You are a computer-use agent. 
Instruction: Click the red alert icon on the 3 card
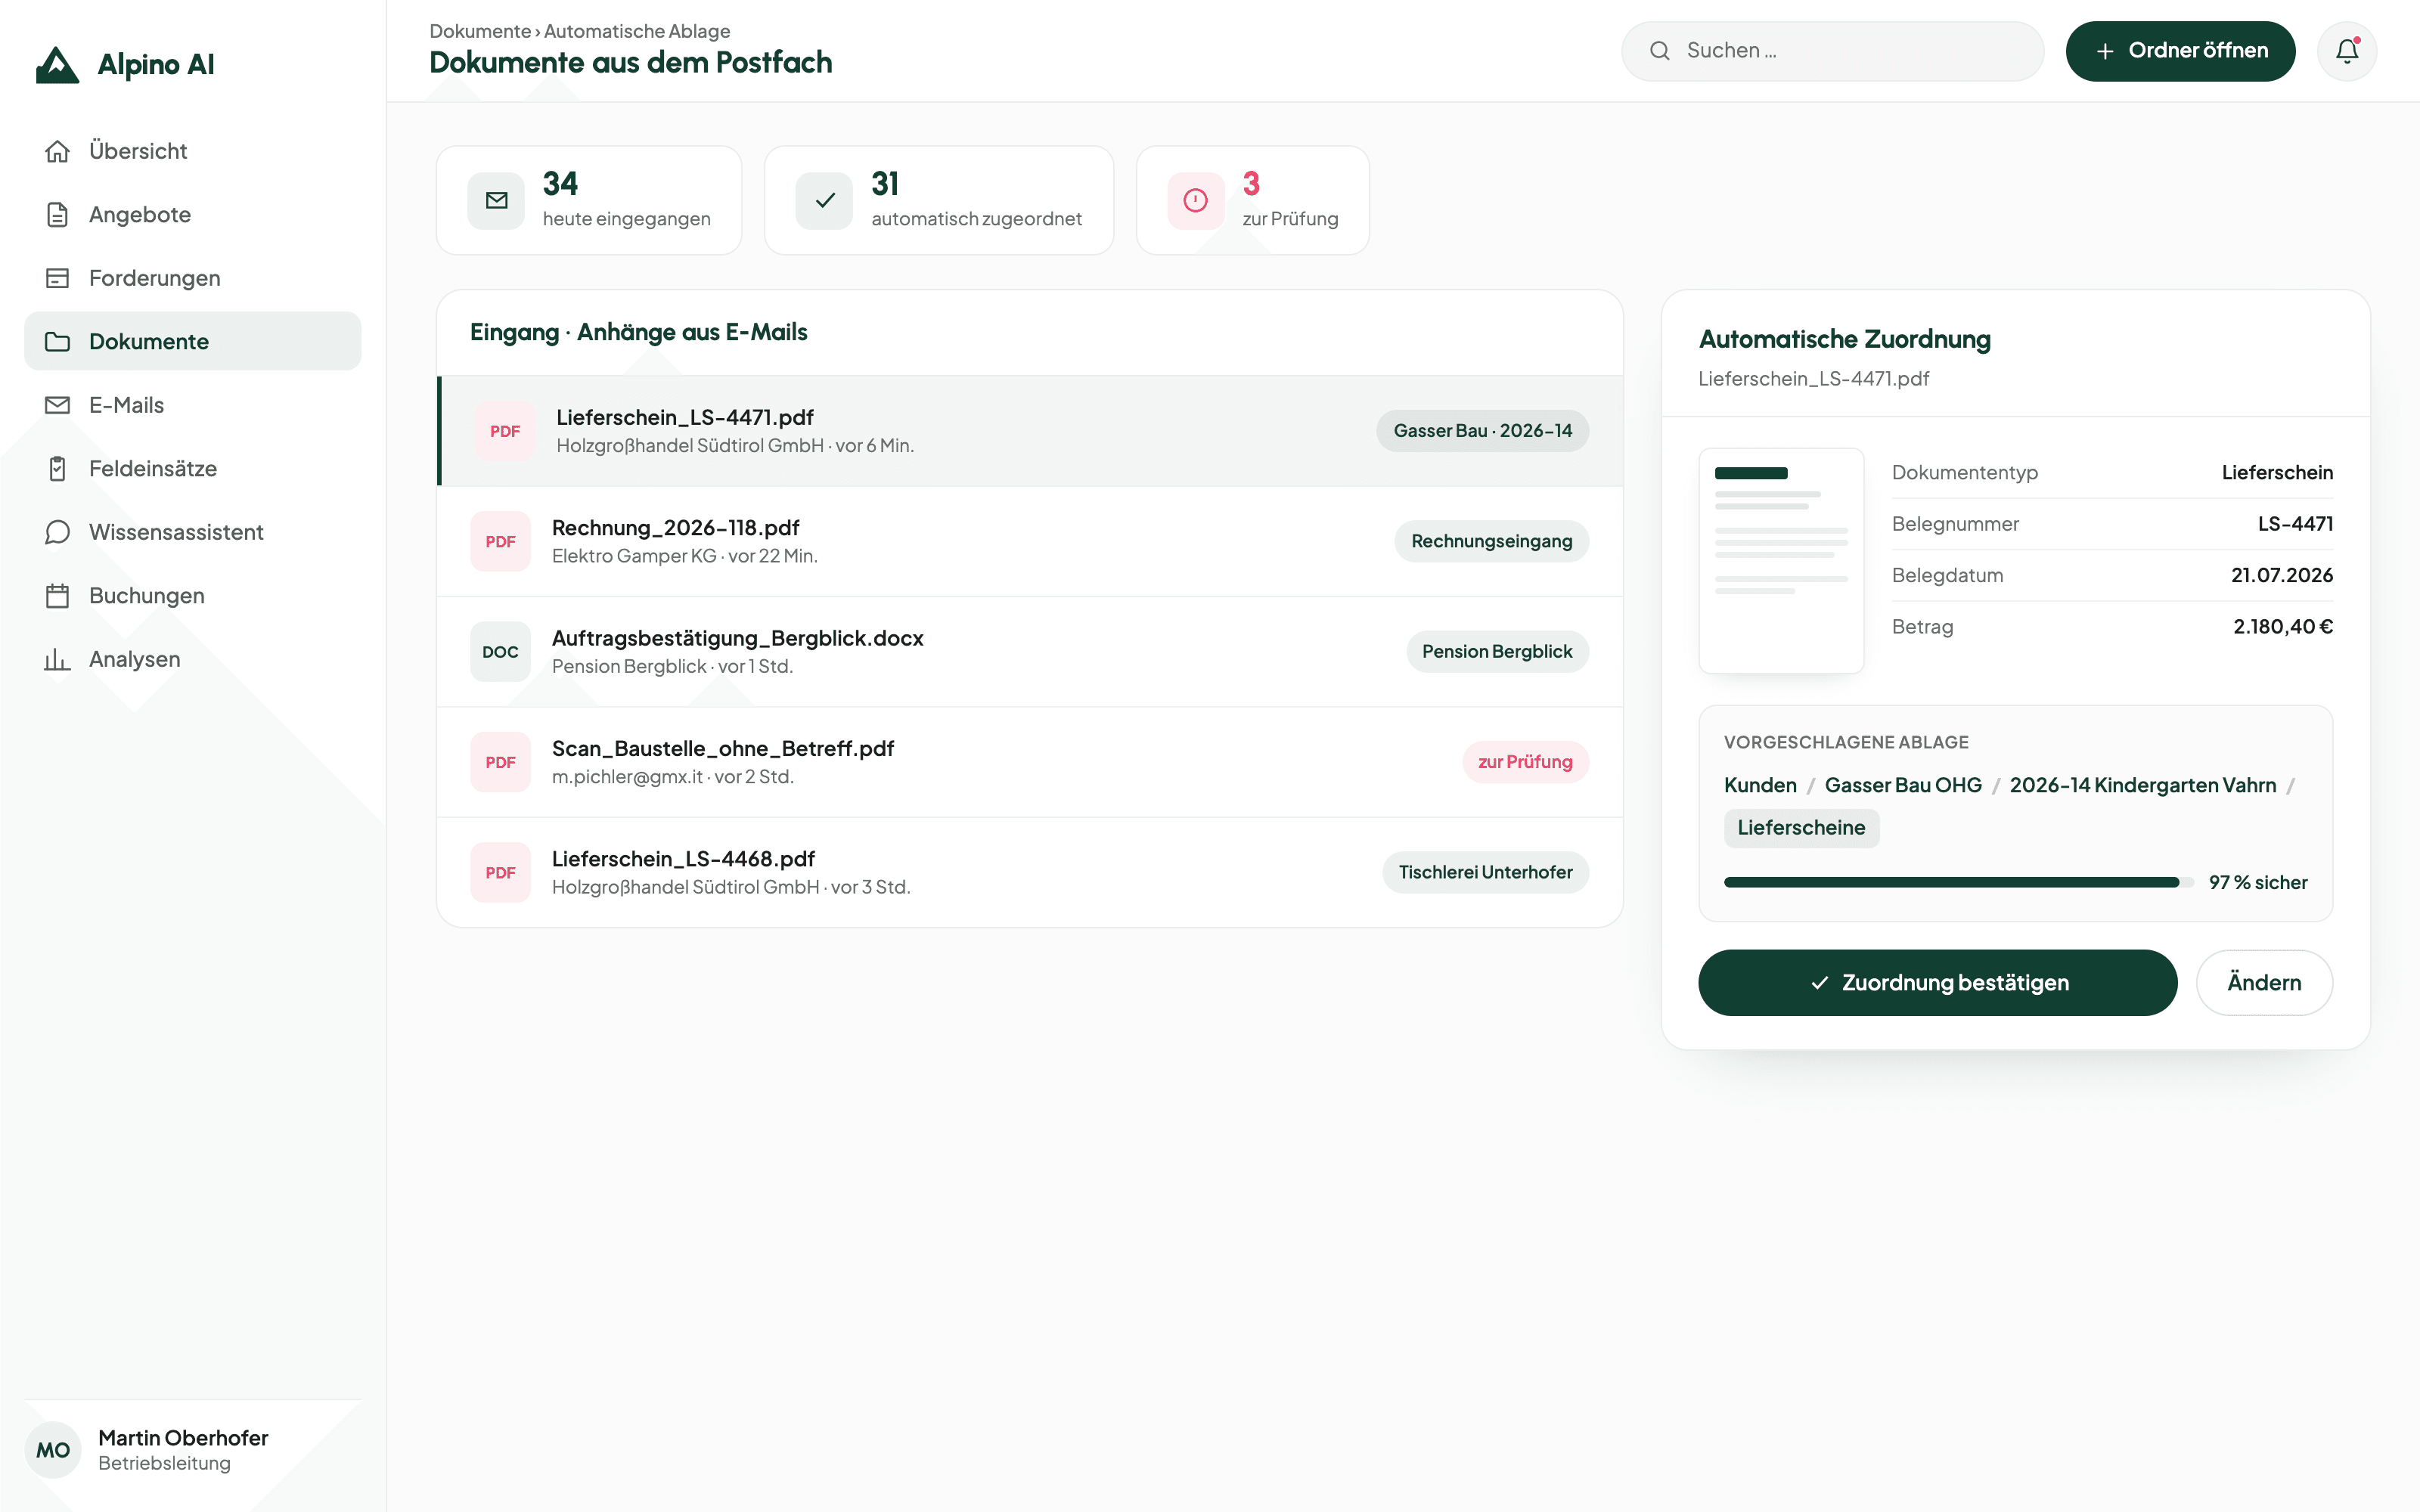(1196, 201)
